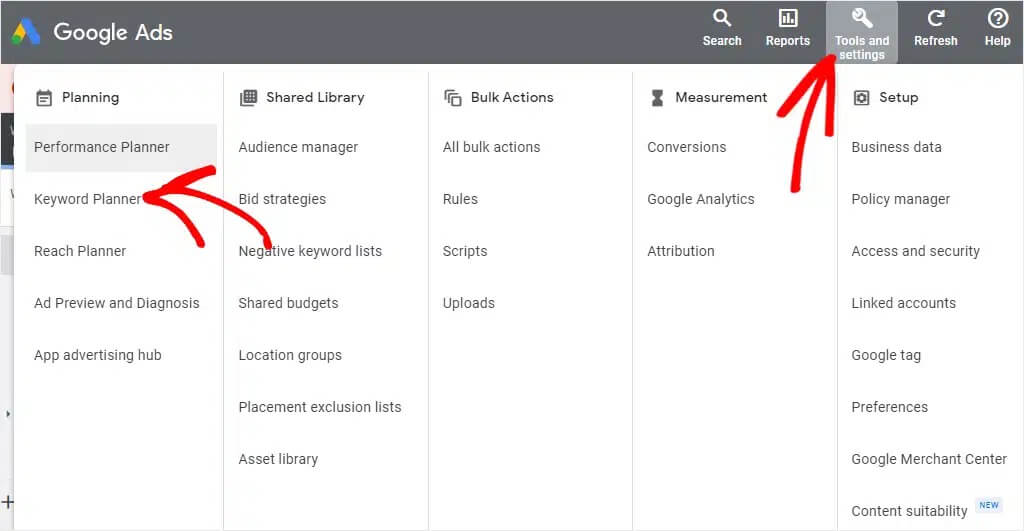
Task: Open Negative keyword lists
Action: (x=310, y=251)
